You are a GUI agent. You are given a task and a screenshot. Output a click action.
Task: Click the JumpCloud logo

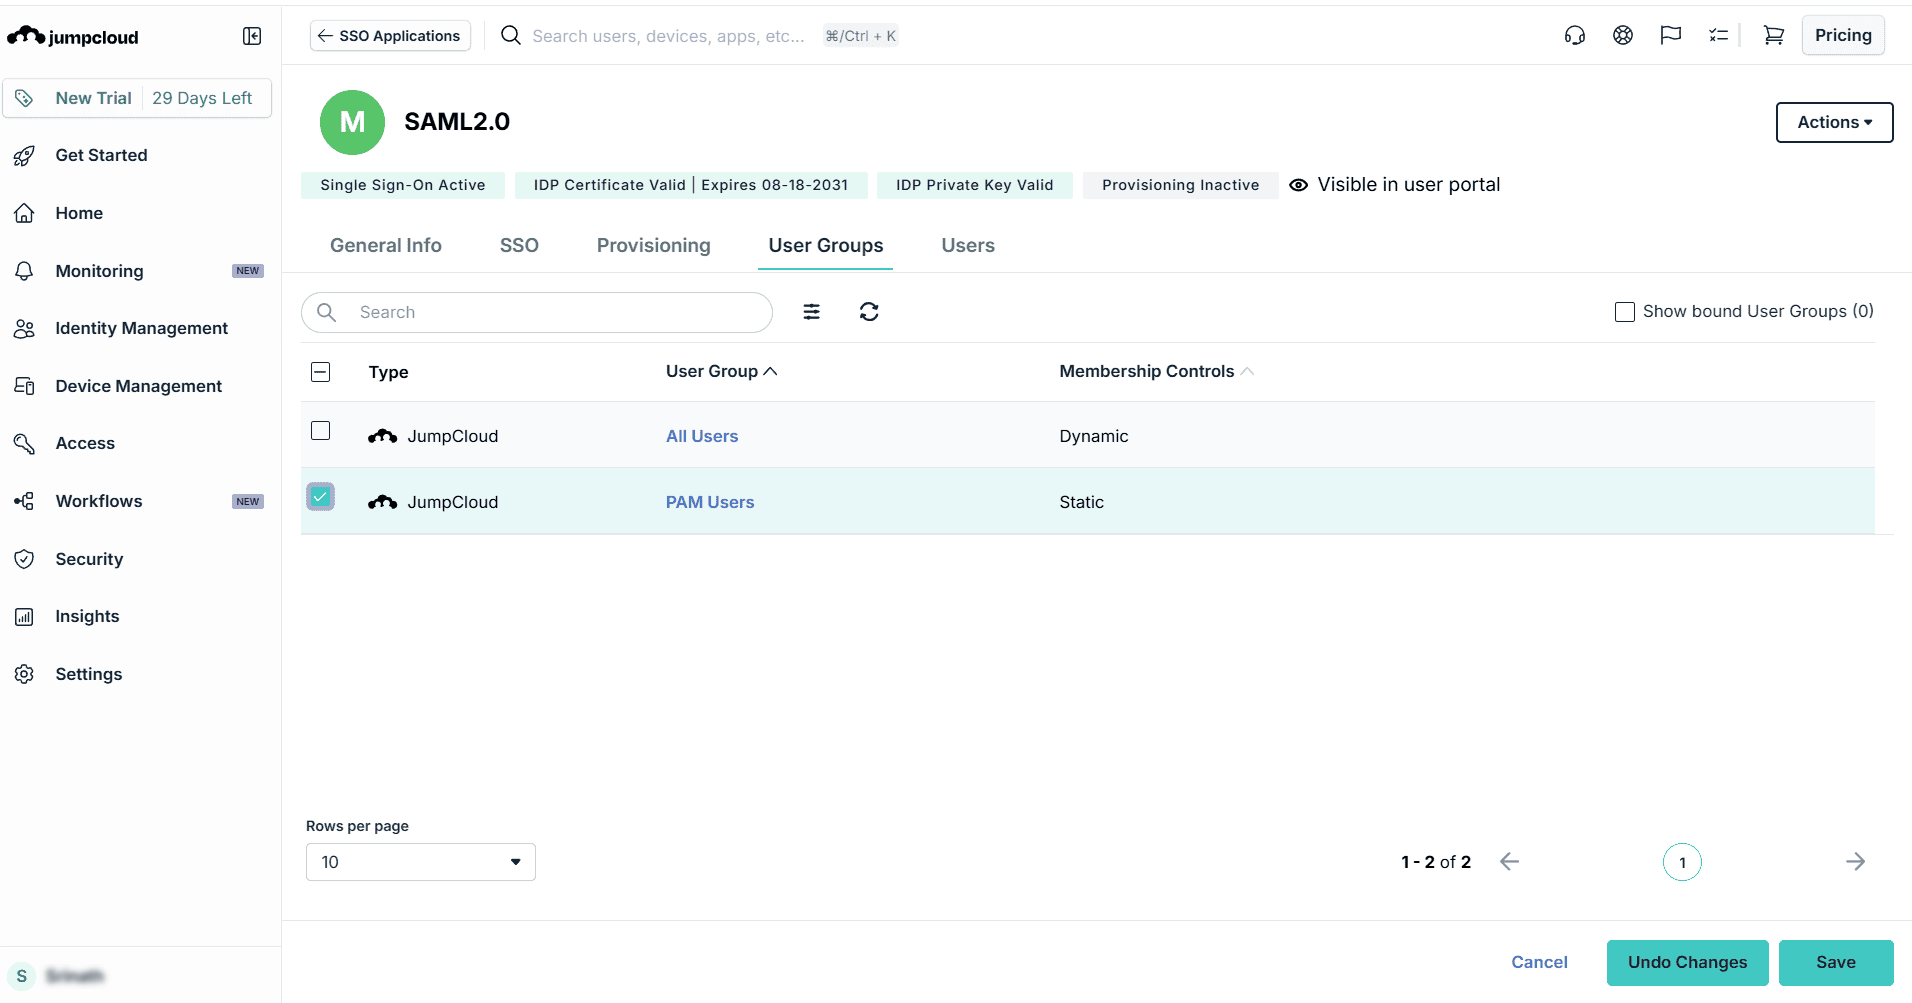(73, 37)
